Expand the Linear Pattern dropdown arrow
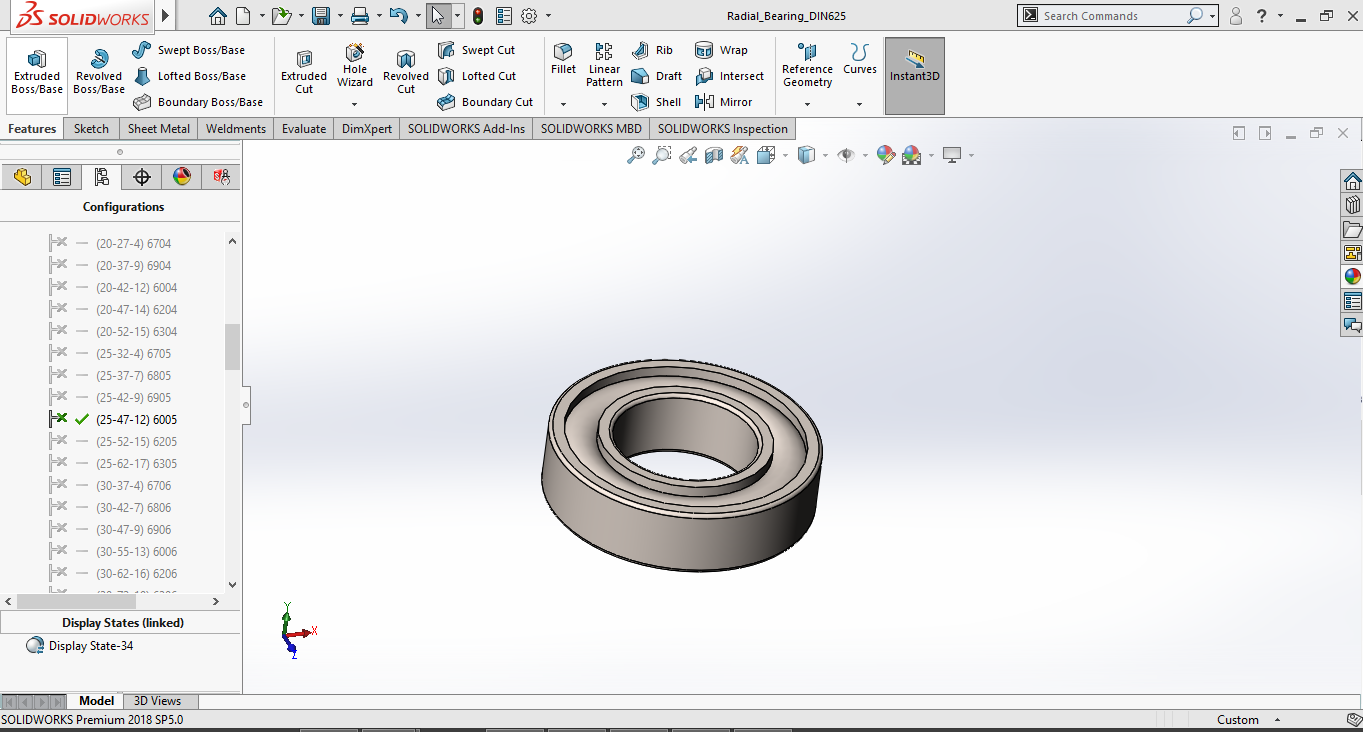Image resolution: width=1363 pixels, height=732 pixels. (x=604, y=104)
